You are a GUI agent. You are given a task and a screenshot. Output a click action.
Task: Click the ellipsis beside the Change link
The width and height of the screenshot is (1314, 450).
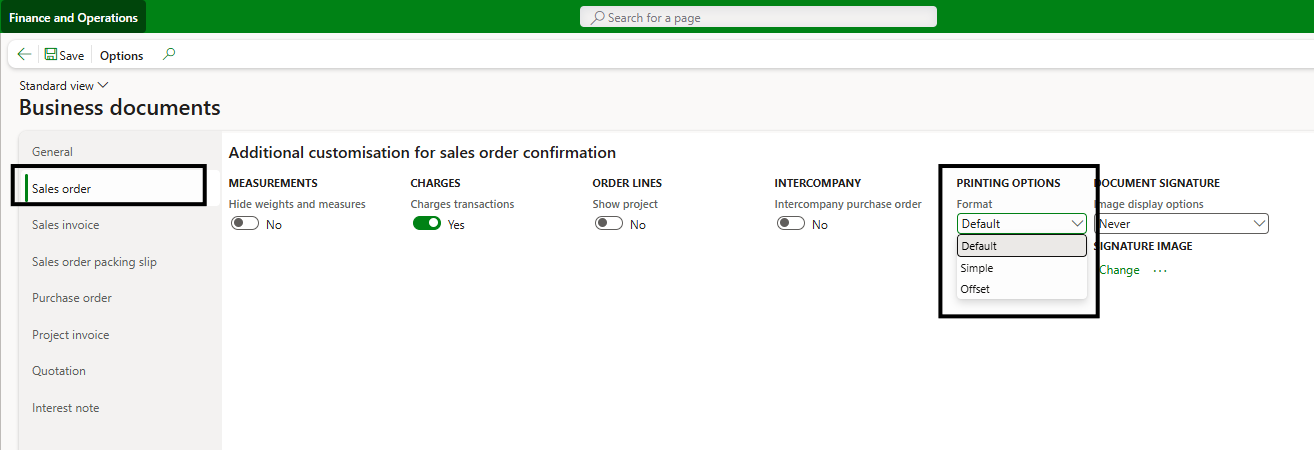[x=1160, y=270]
